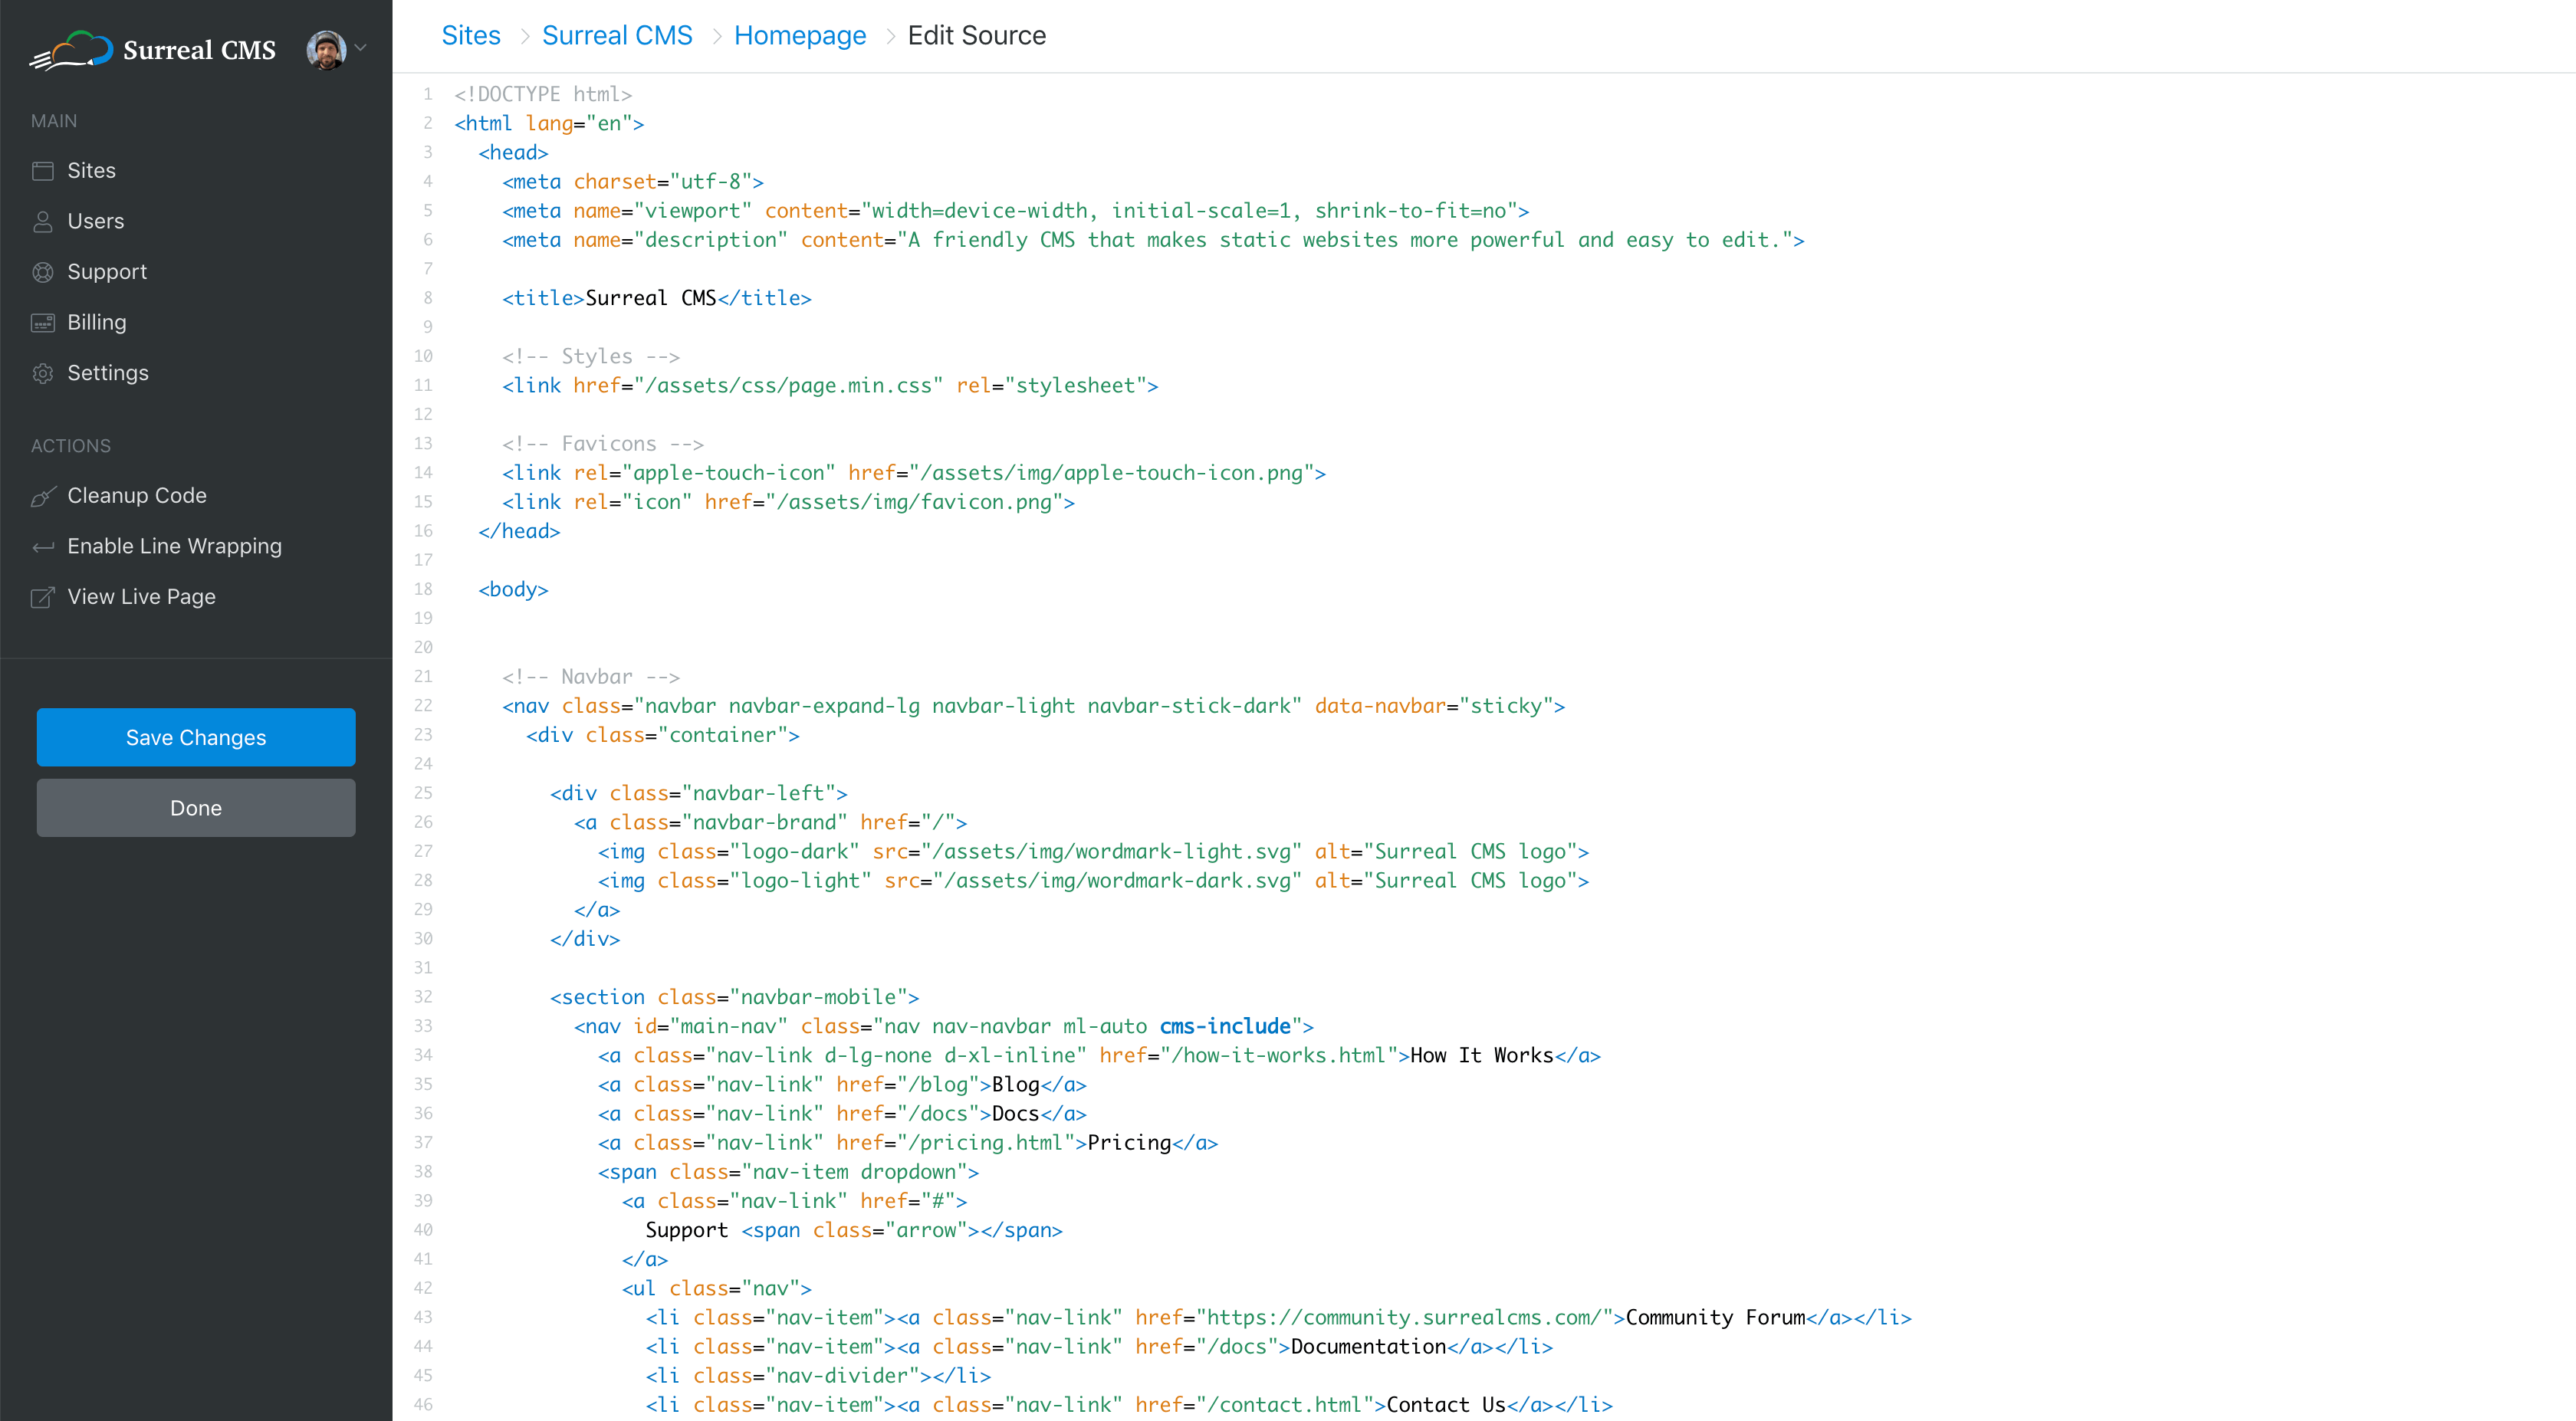Go to Surreal CMS breadcrumb

tap(617, 36)
